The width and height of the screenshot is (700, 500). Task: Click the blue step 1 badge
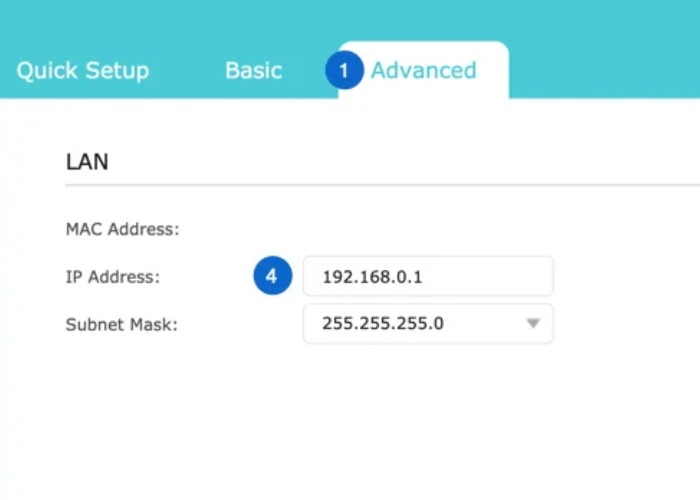(x=344, y=71)
